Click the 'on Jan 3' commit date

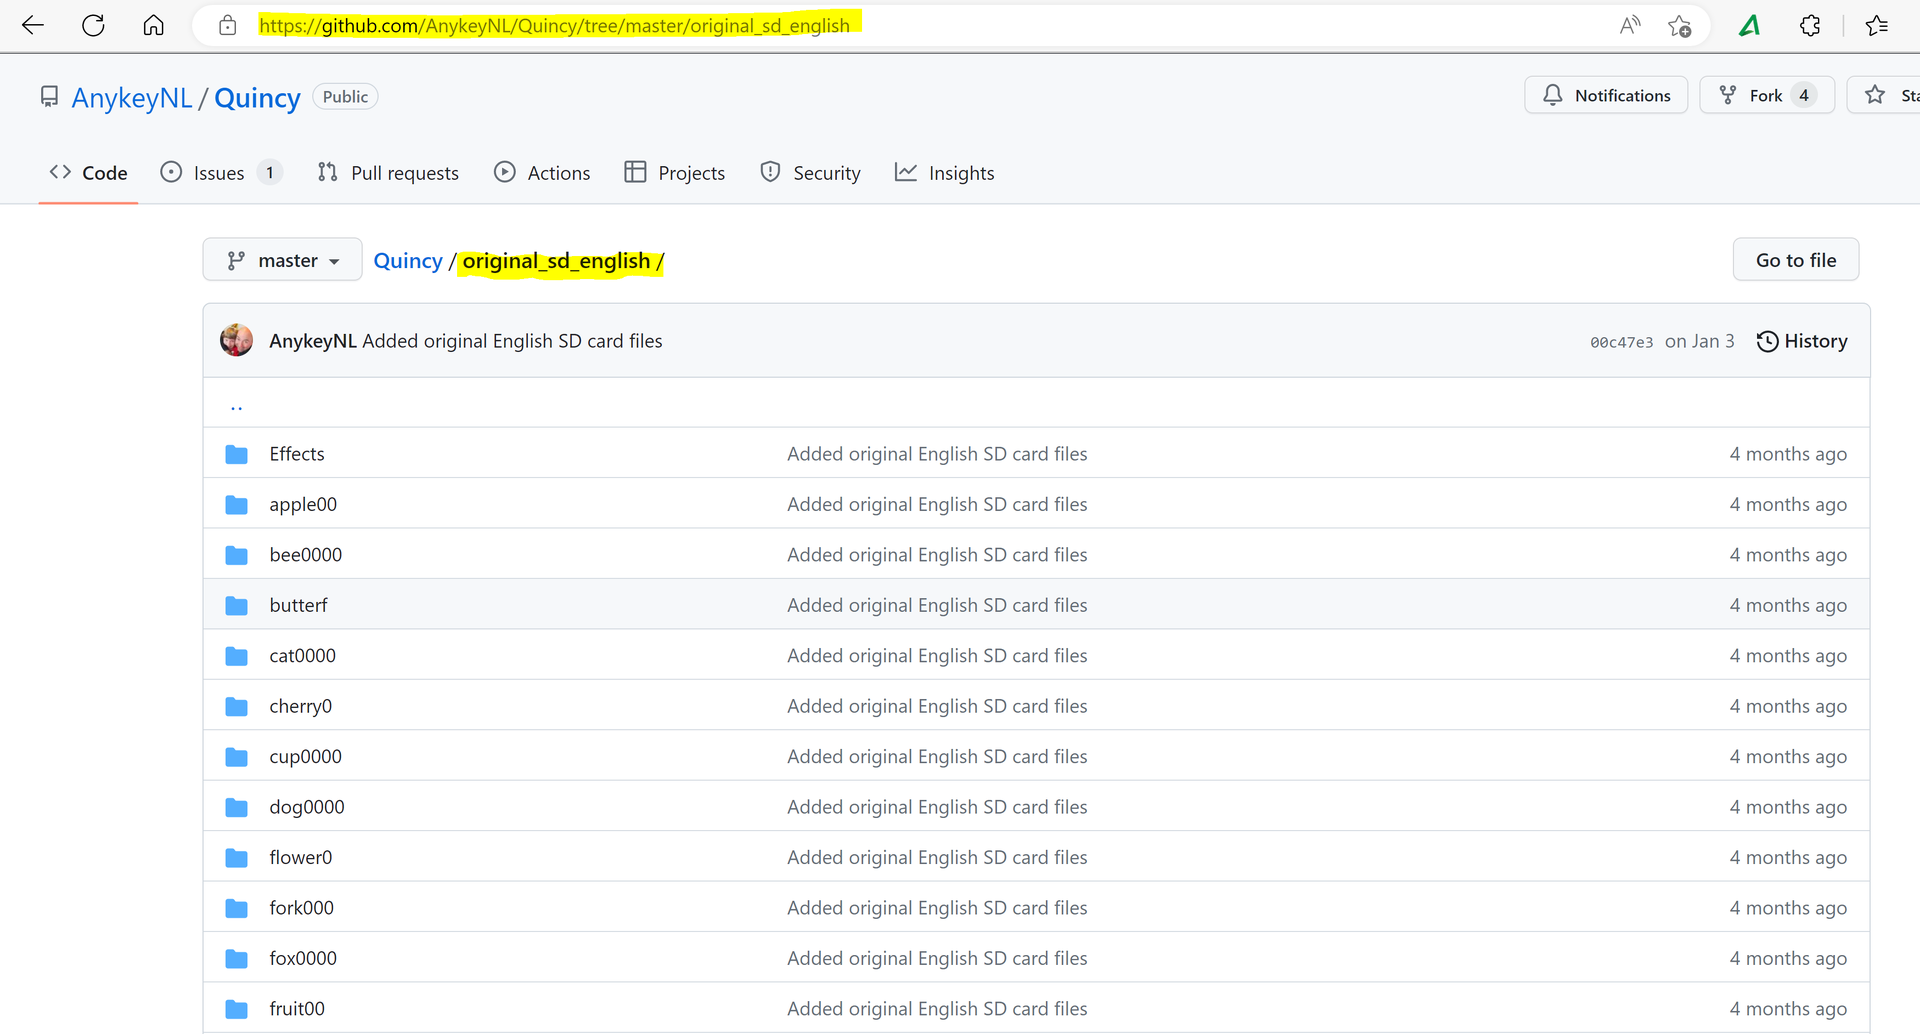[1700, 341]
